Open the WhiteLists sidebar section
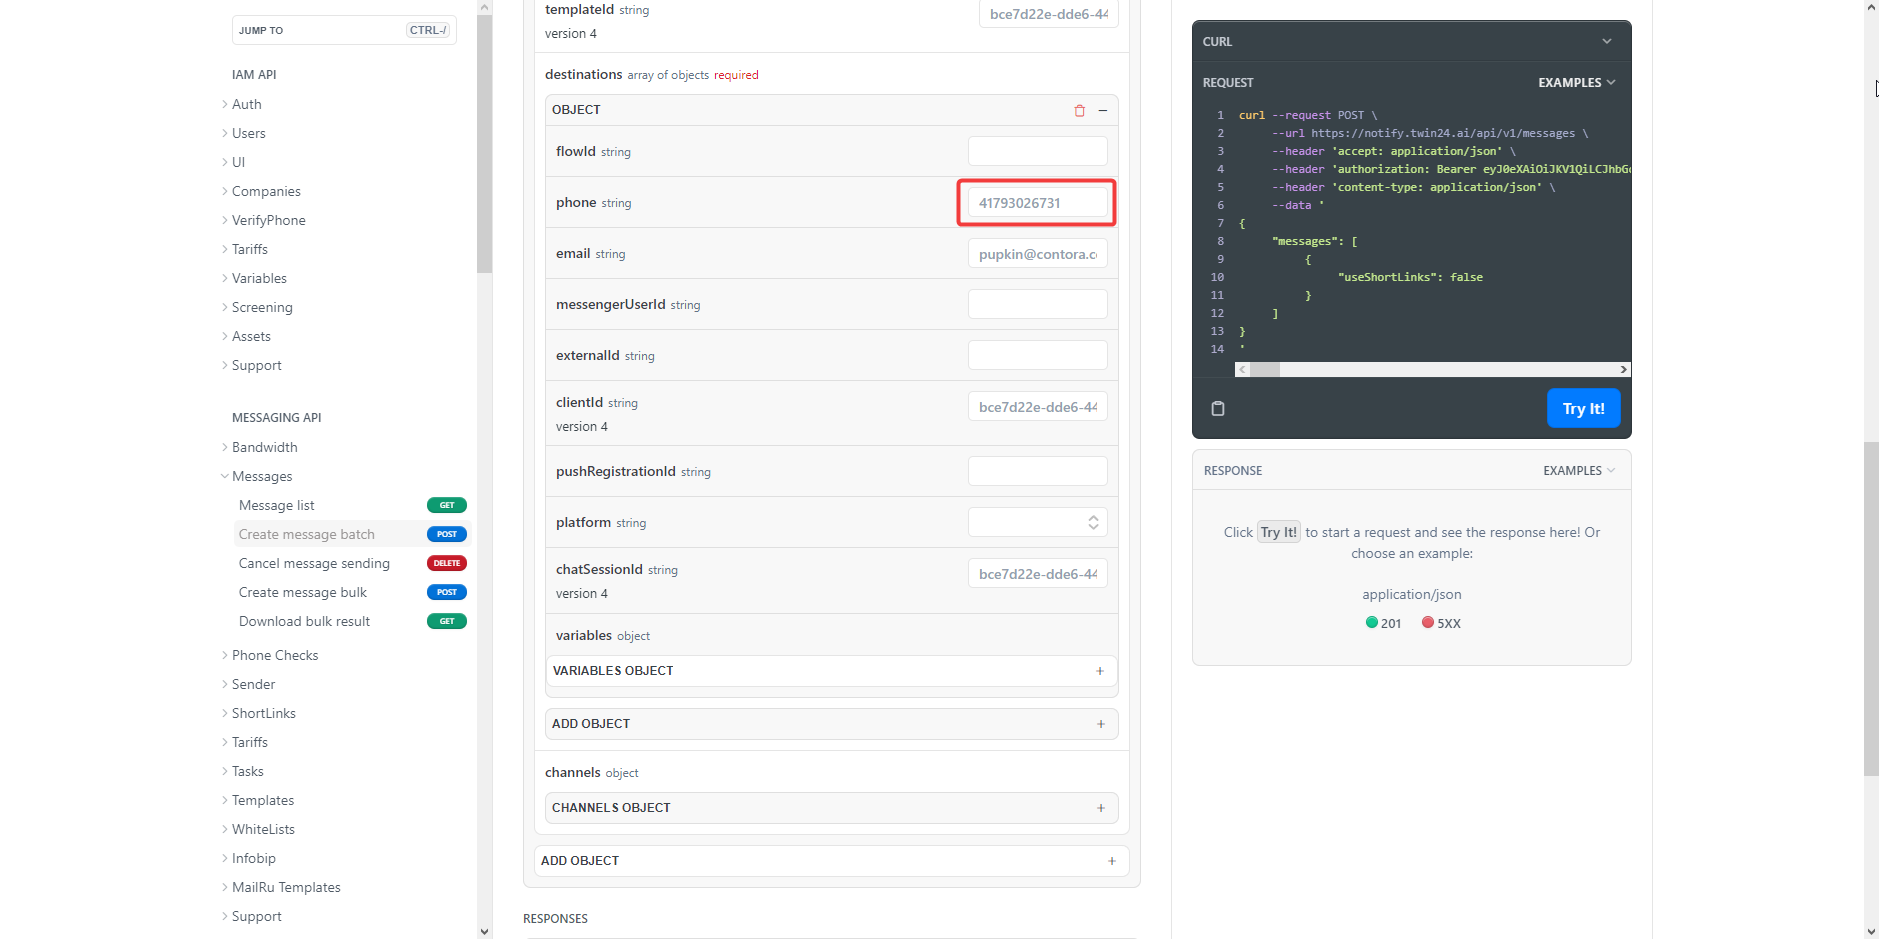The width and height of the screenshot is (1879, 939). (263, 829)
